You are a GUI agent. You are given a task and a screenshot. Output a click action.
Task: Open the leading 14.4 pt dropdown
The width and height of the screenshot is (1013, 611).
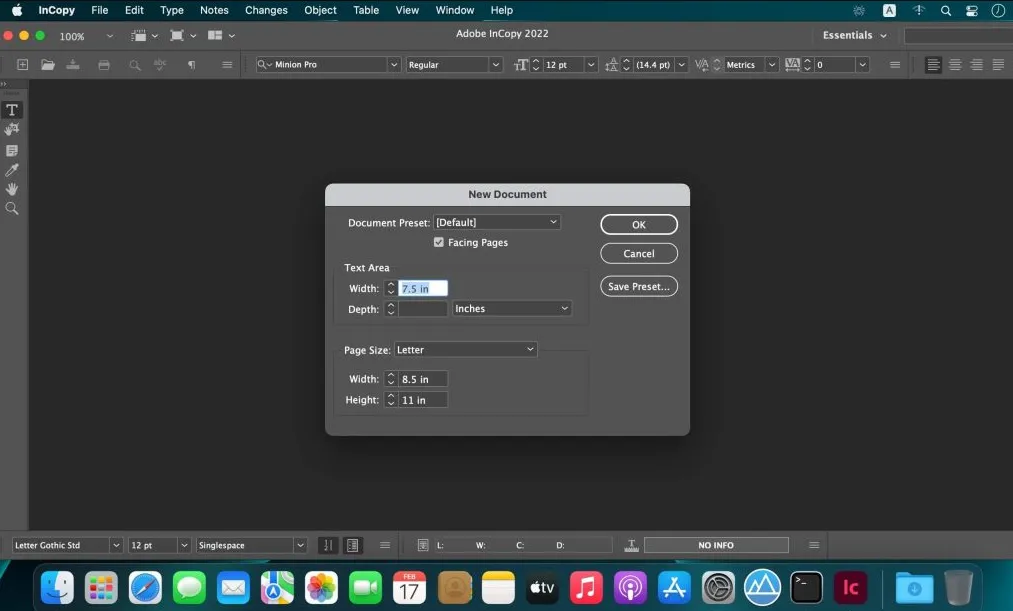click(x=681, y=65)
